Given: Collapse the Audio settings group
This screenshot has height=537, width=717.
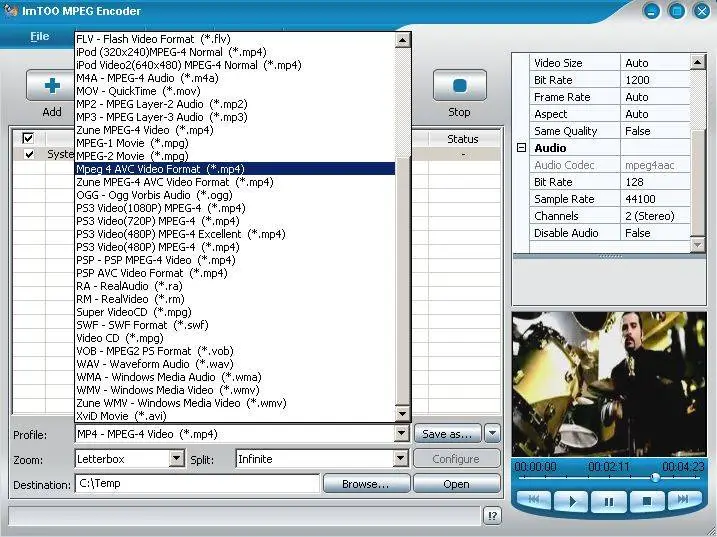Looking at the screenshot, I should (x=521, y=148).
